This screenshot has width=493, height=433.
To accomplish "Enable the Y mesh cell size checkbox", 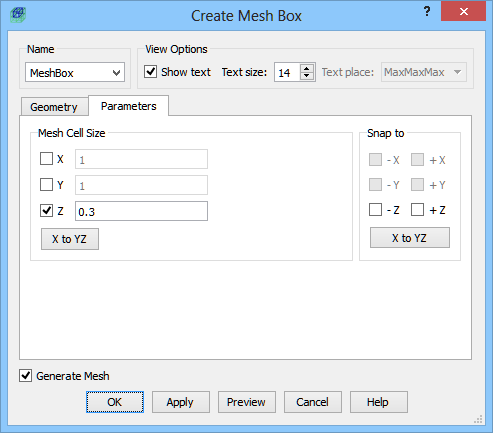I will pyautogui.click(x=46, y=184).
